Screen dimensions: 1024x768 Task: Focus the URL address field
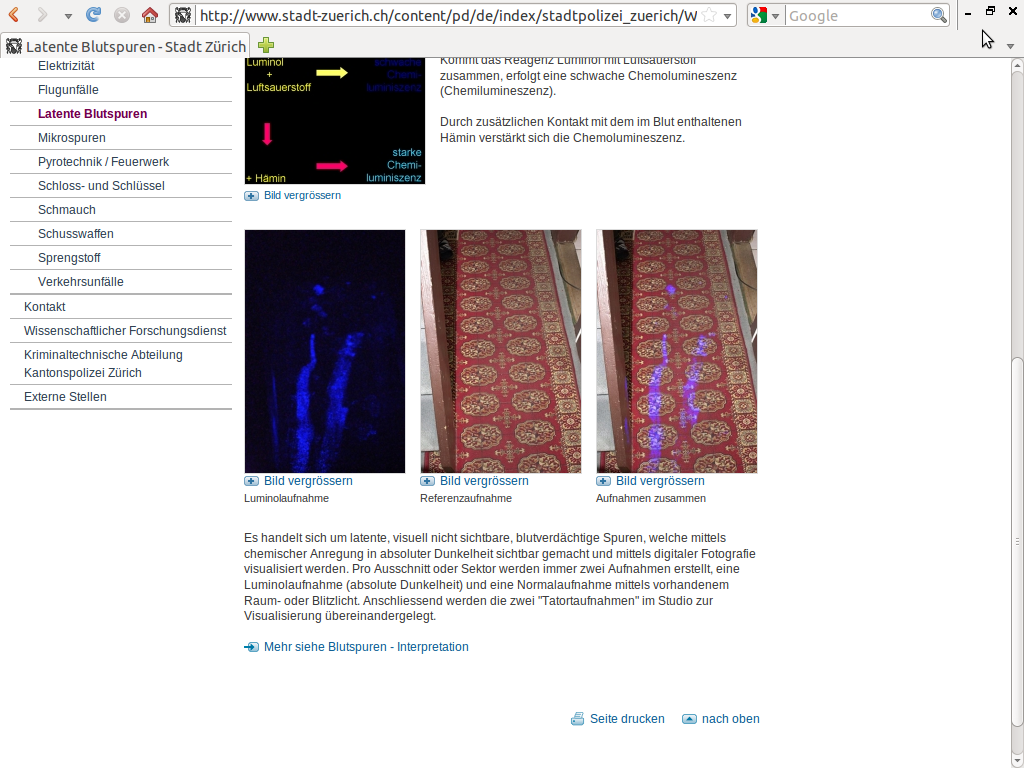click(448, 16)
